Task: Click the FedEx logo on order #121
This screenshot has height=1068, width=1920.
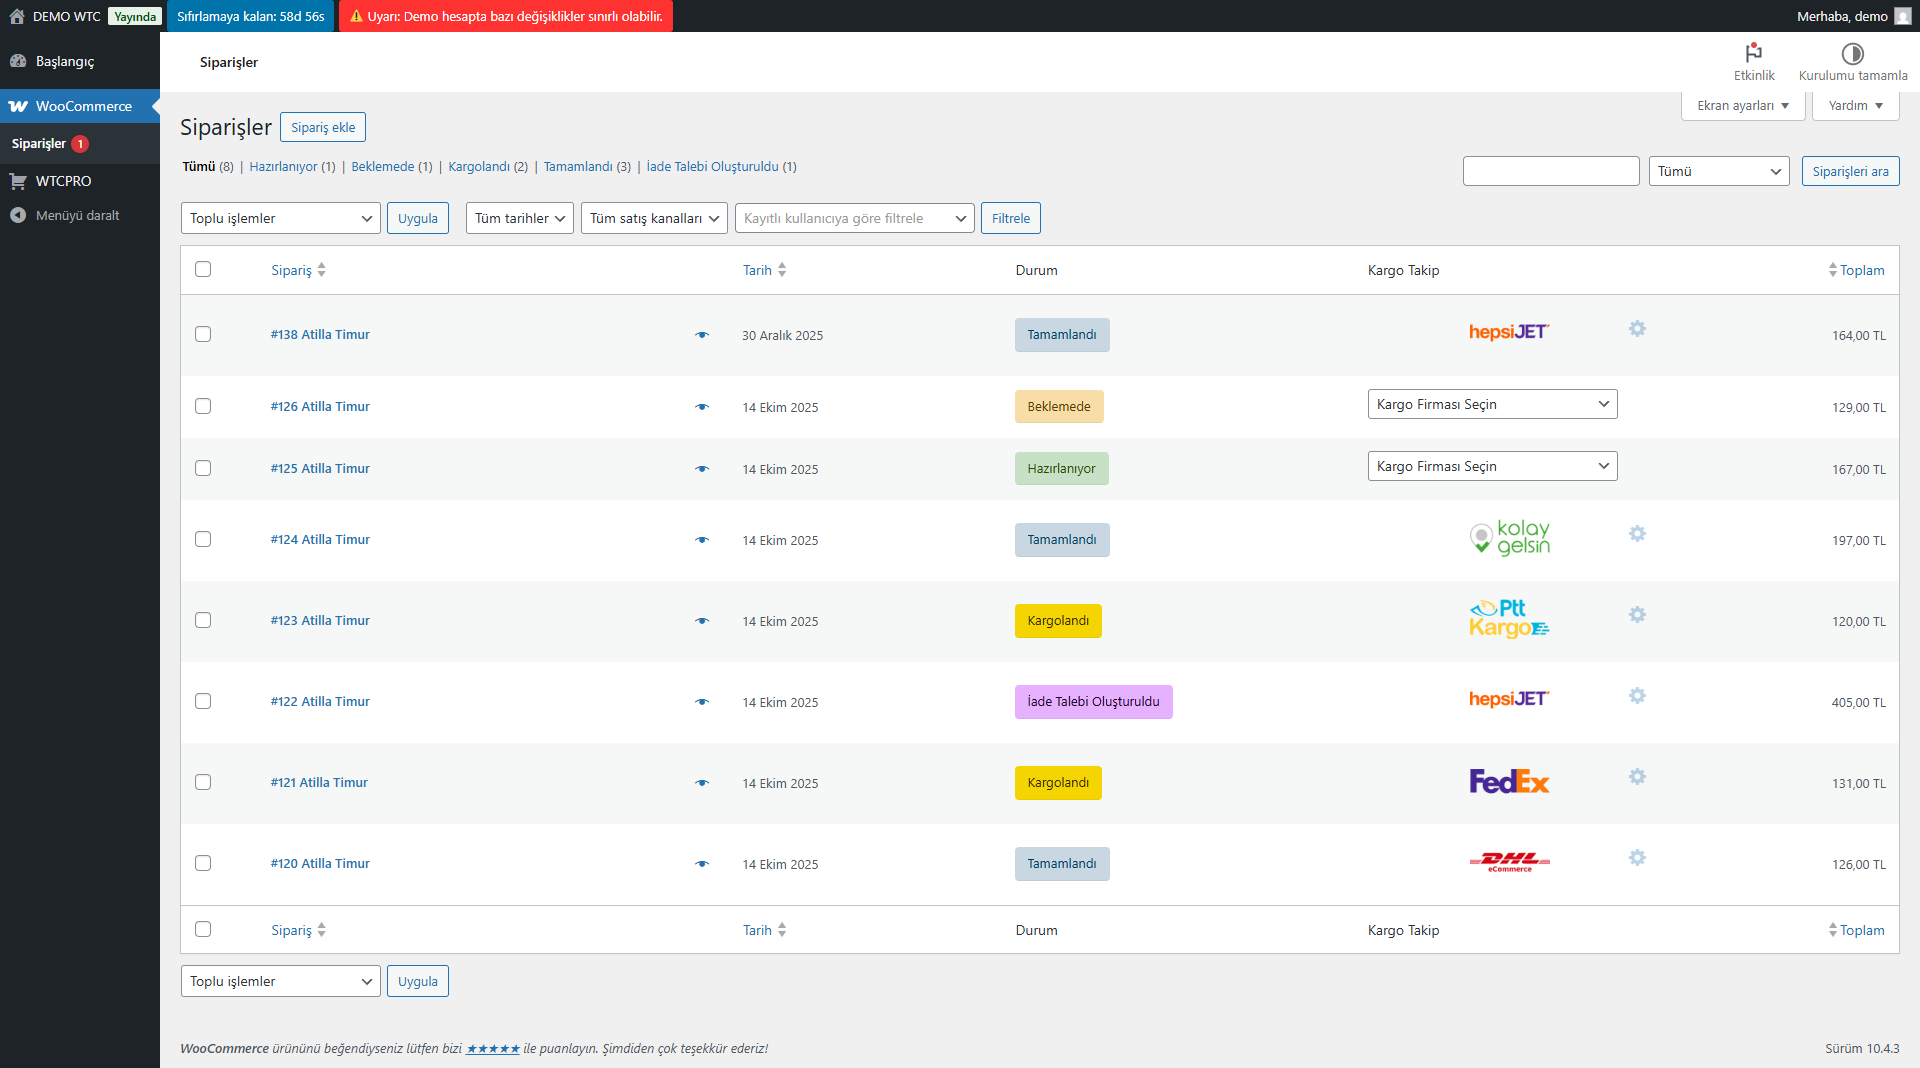Action: [1509, 782]
